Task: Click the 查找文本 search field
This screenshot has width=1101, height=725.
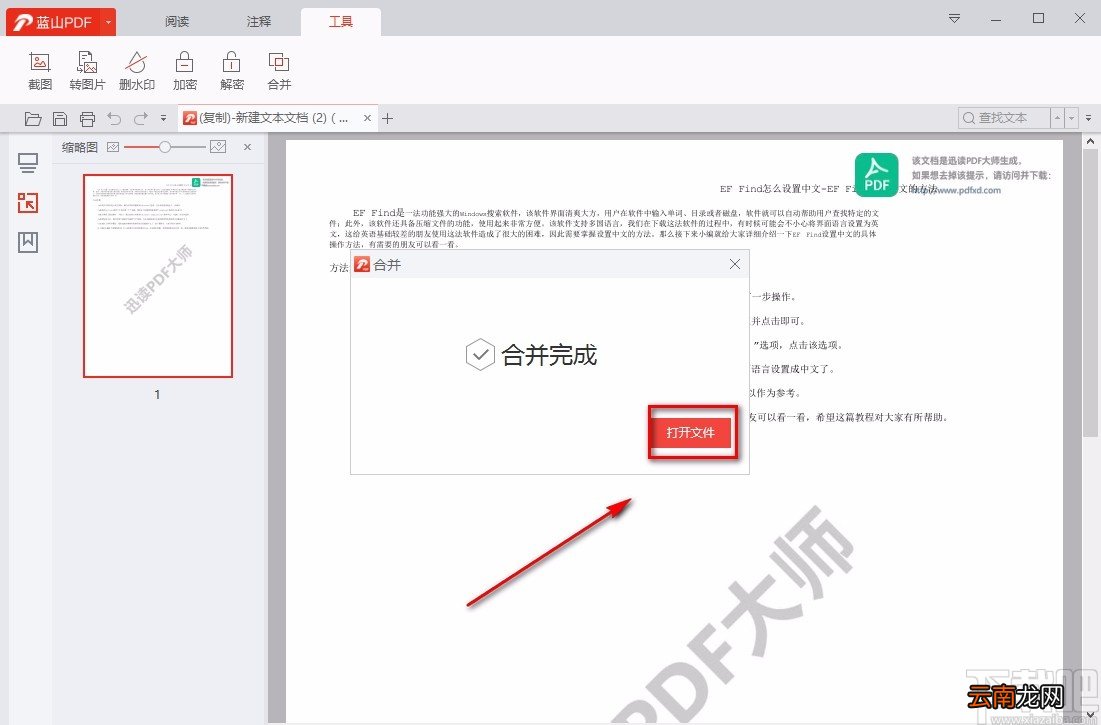Action: pyautogui.click(x=1004, y=118)
